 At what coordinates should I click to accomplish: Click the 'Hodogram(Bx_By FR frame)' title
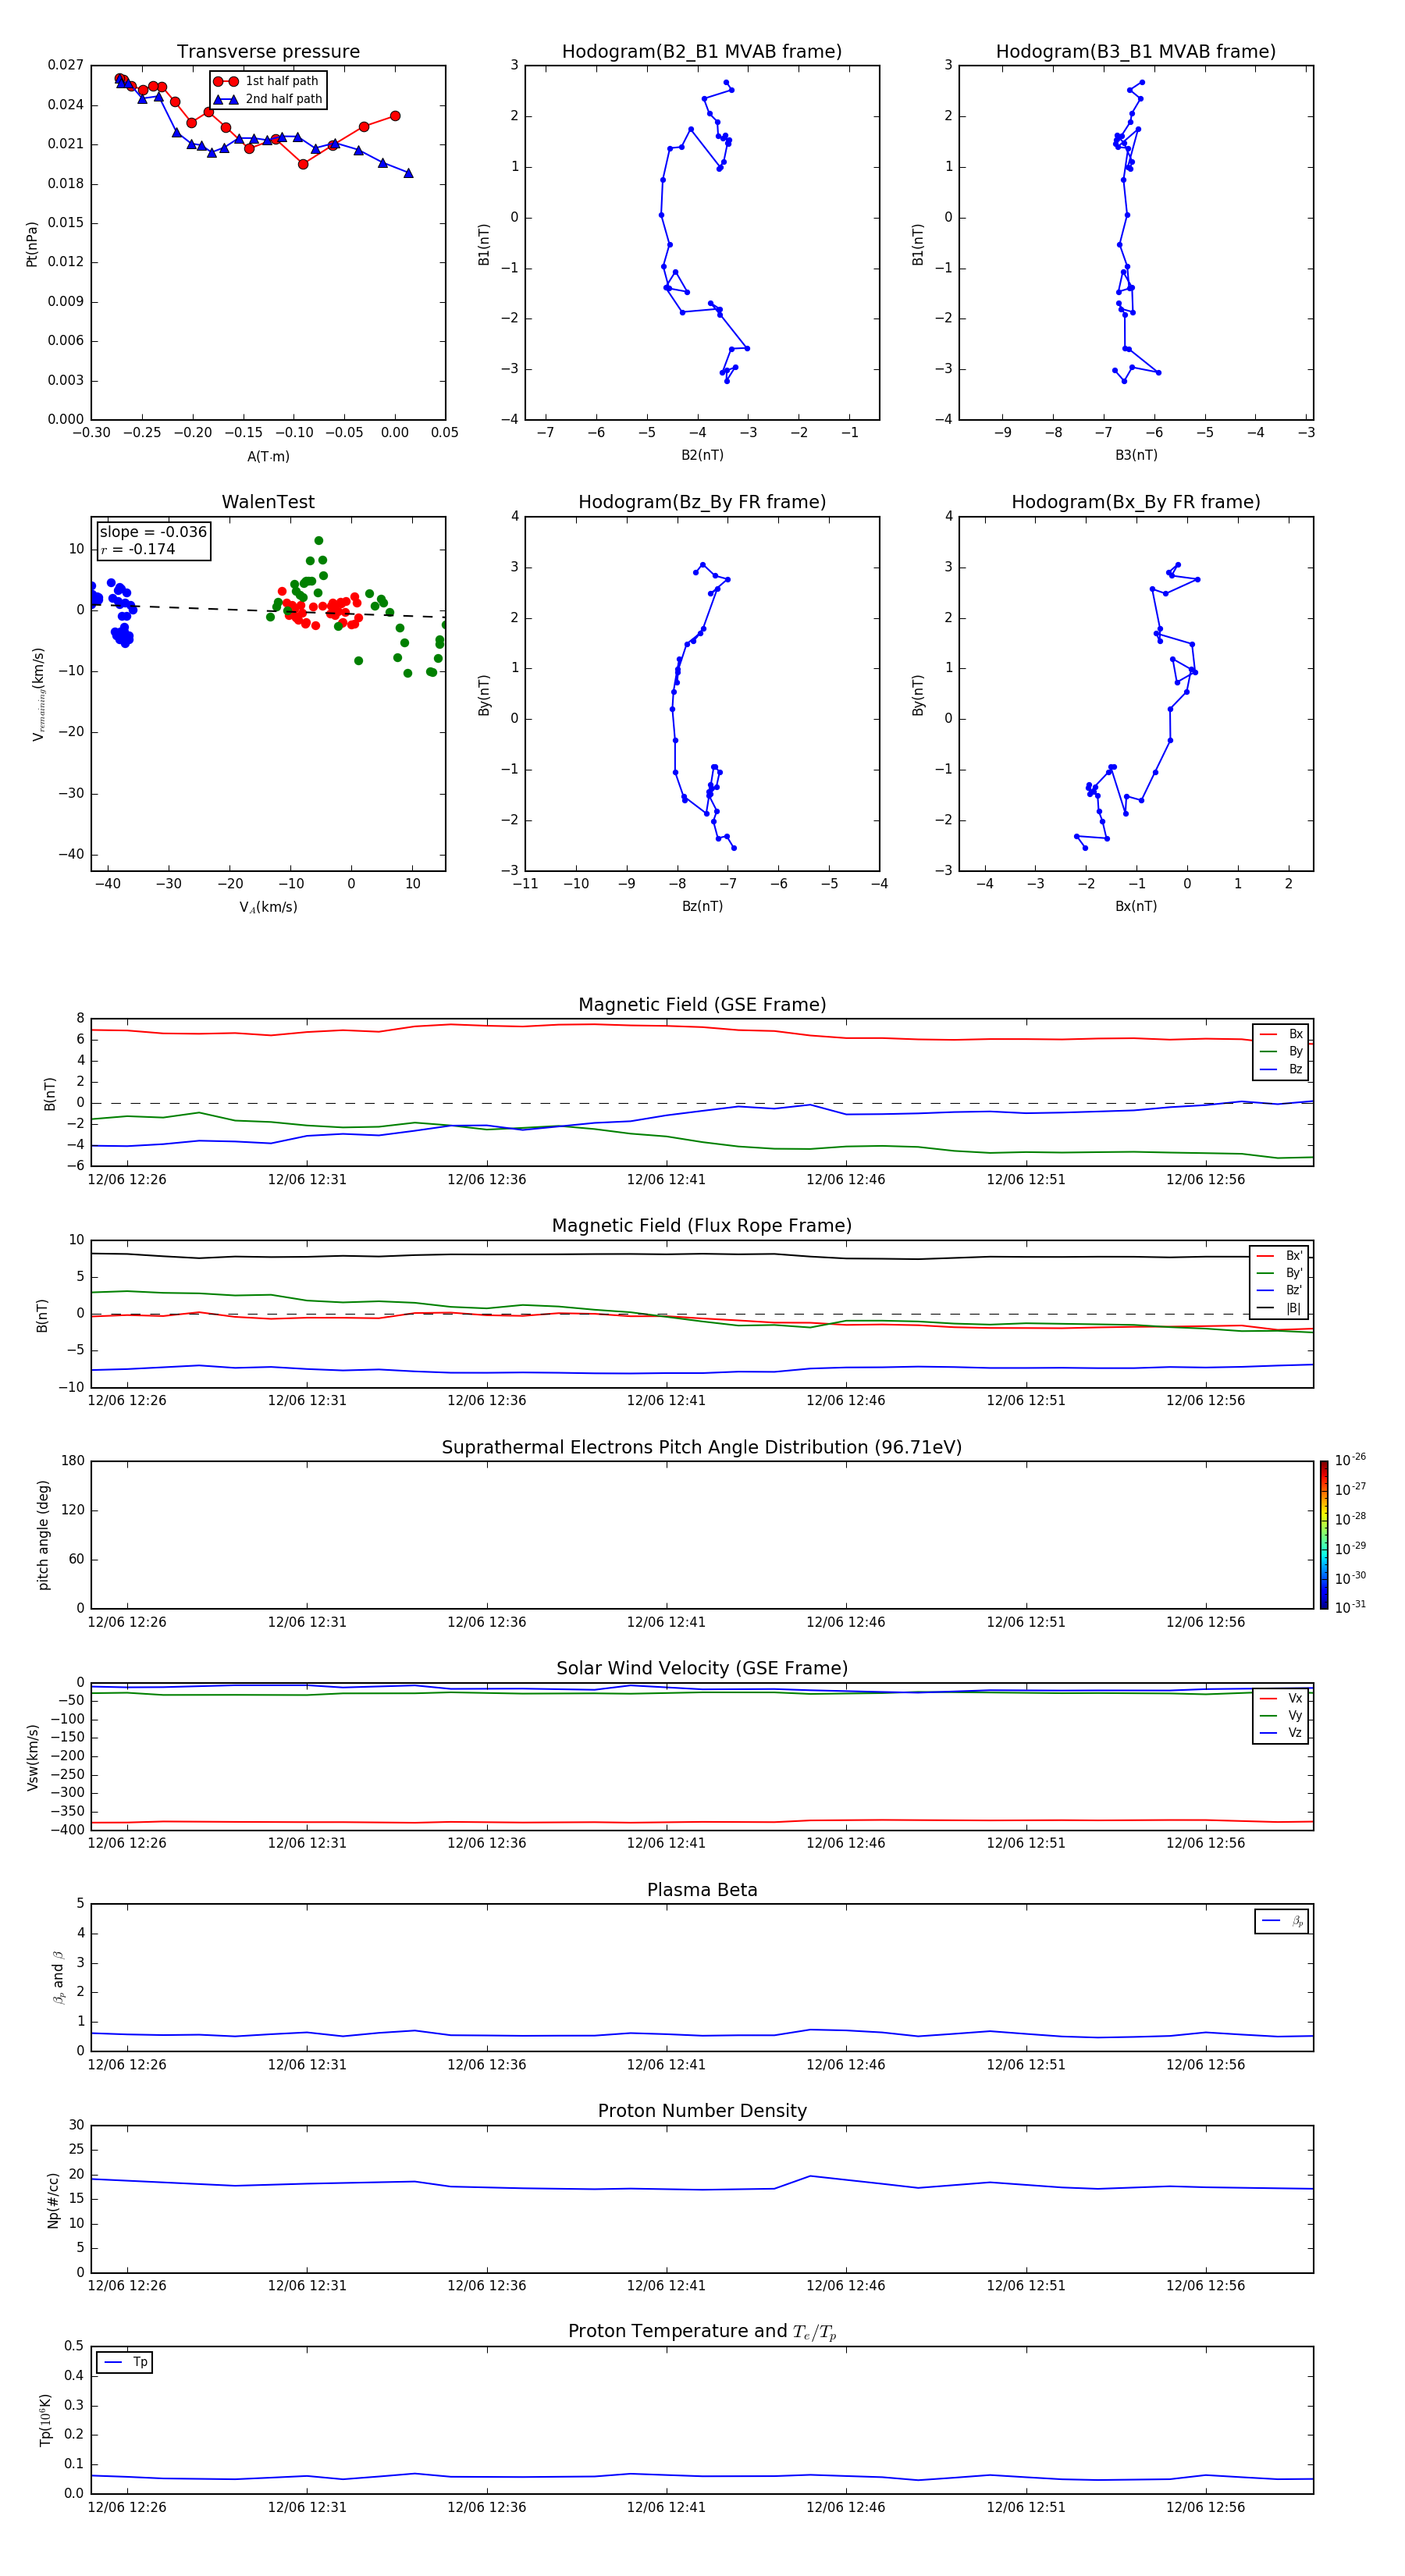click(x=1136, y=502)
